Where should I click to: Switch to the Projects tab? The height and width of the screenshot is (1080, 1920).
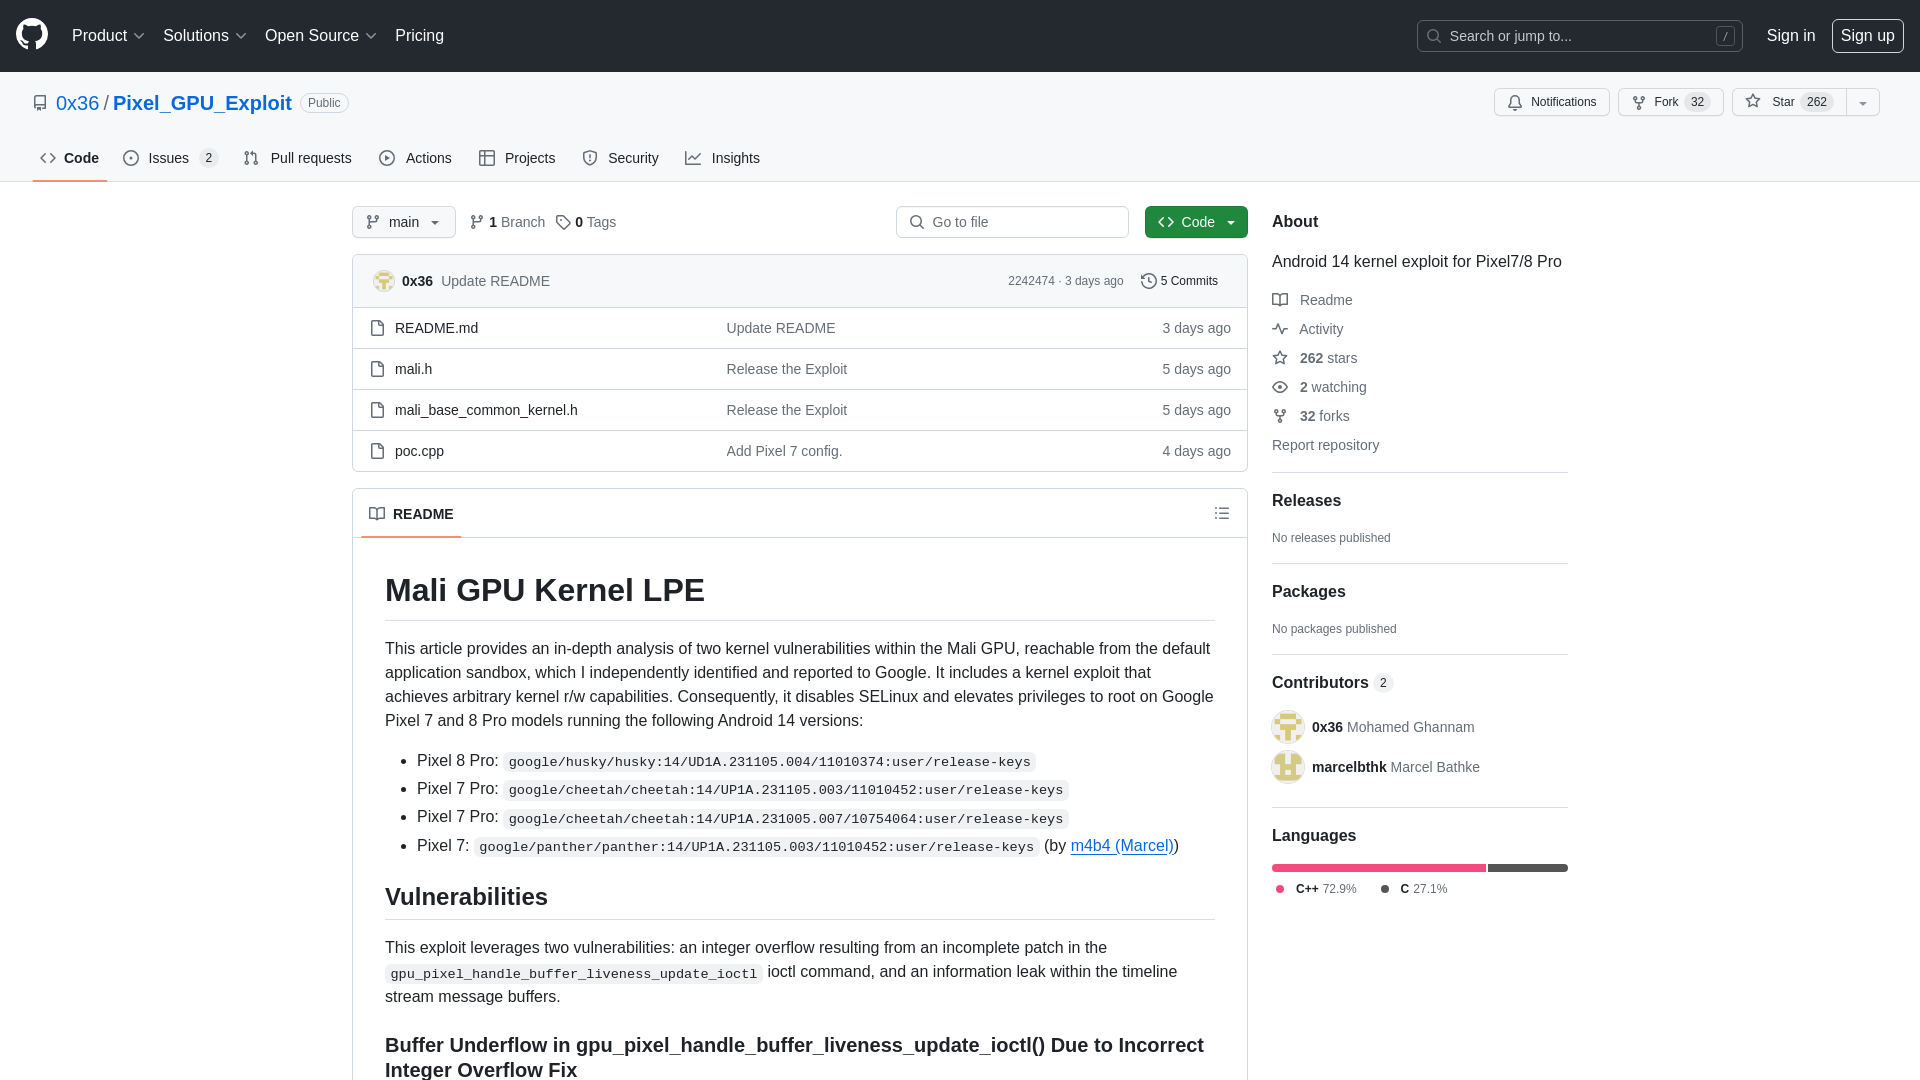(x=517, y=158)
